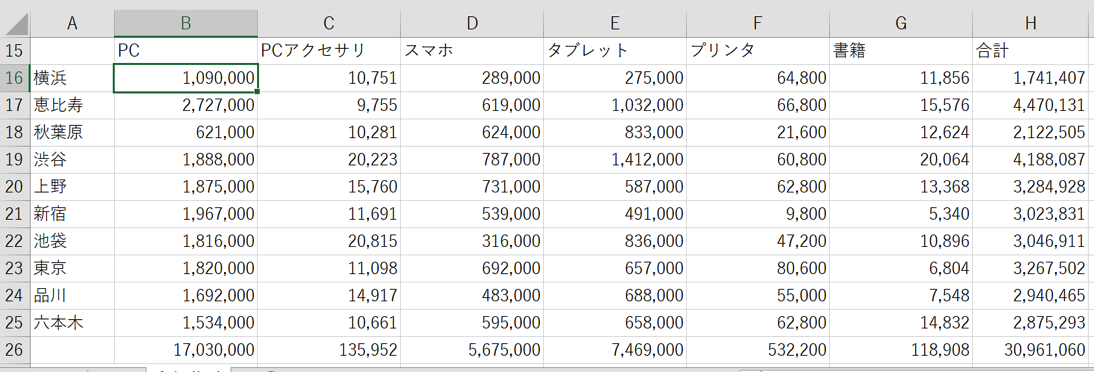Select the 秋葉原 cell

pos(72,132)
